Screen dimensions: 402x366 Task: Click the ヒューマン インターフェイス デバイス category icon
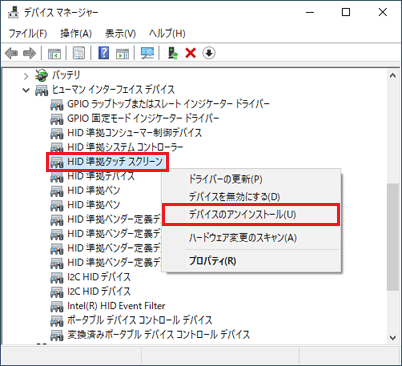pyautogui.click(x=42, y=90)
